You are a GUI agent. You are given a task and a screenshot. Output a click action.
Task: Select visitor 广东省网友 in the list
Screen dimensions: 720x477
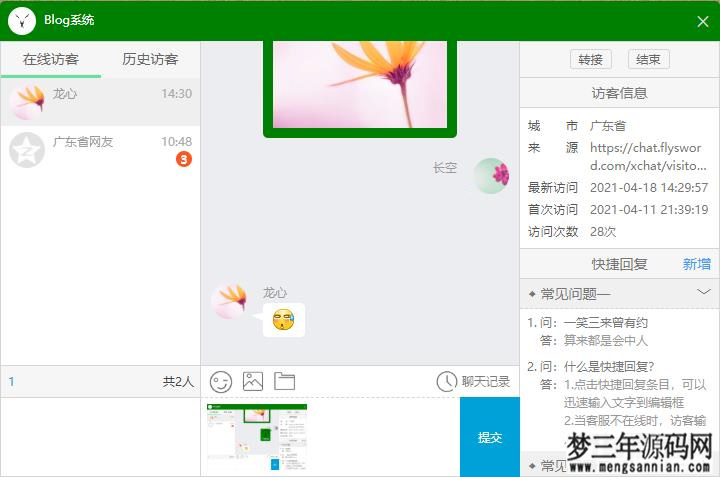pos(100,150)
